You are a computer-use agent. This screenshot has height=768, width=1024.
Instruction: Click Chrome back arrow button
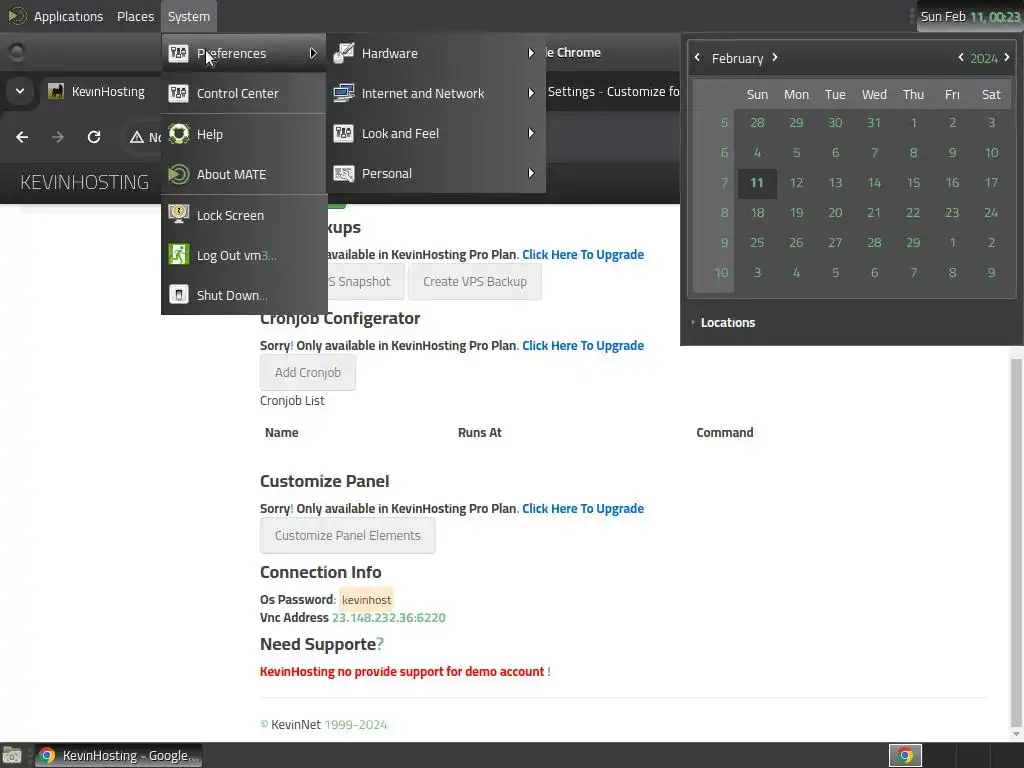22,136
